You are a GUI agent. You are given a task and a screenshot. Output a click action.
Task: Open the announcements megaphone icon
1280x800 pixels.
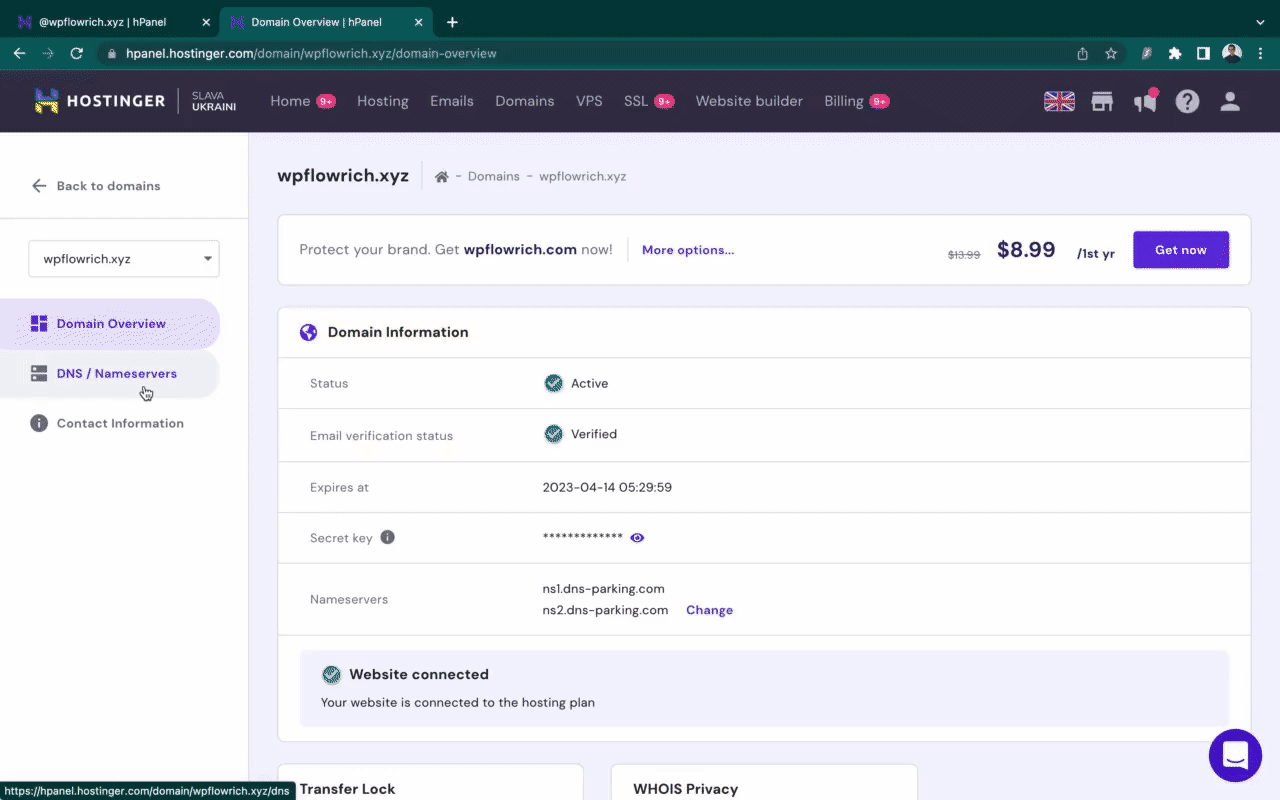pos(1145,101)
